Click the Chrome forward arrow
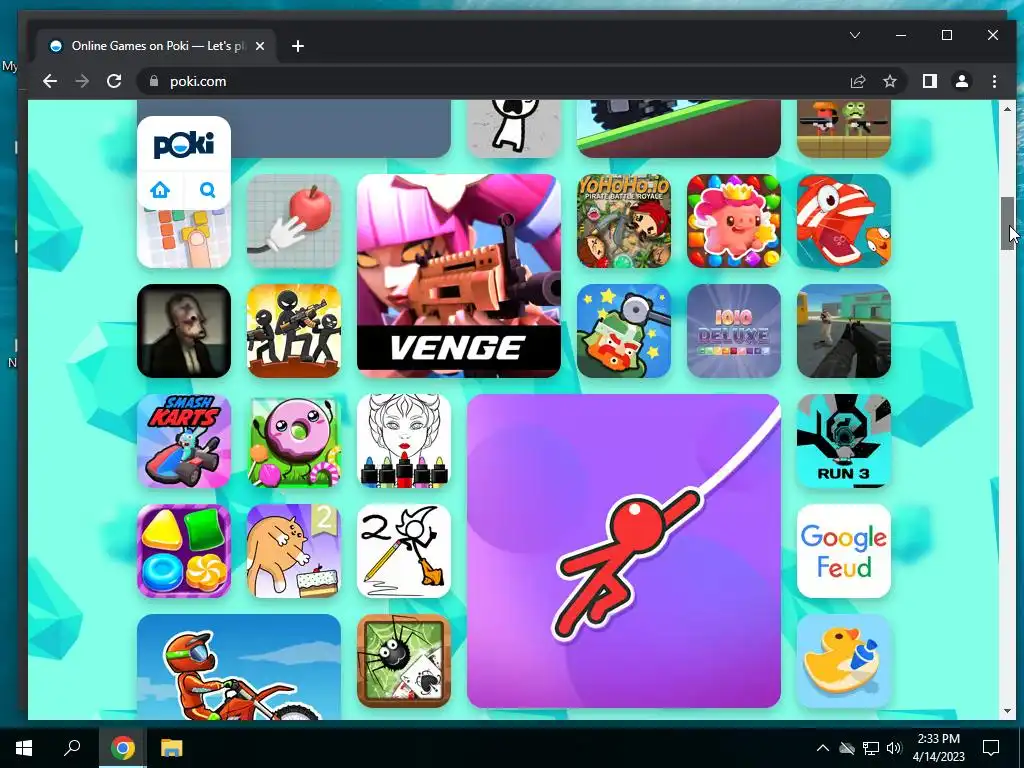1024x768 pixels. (x=82, y=81)
